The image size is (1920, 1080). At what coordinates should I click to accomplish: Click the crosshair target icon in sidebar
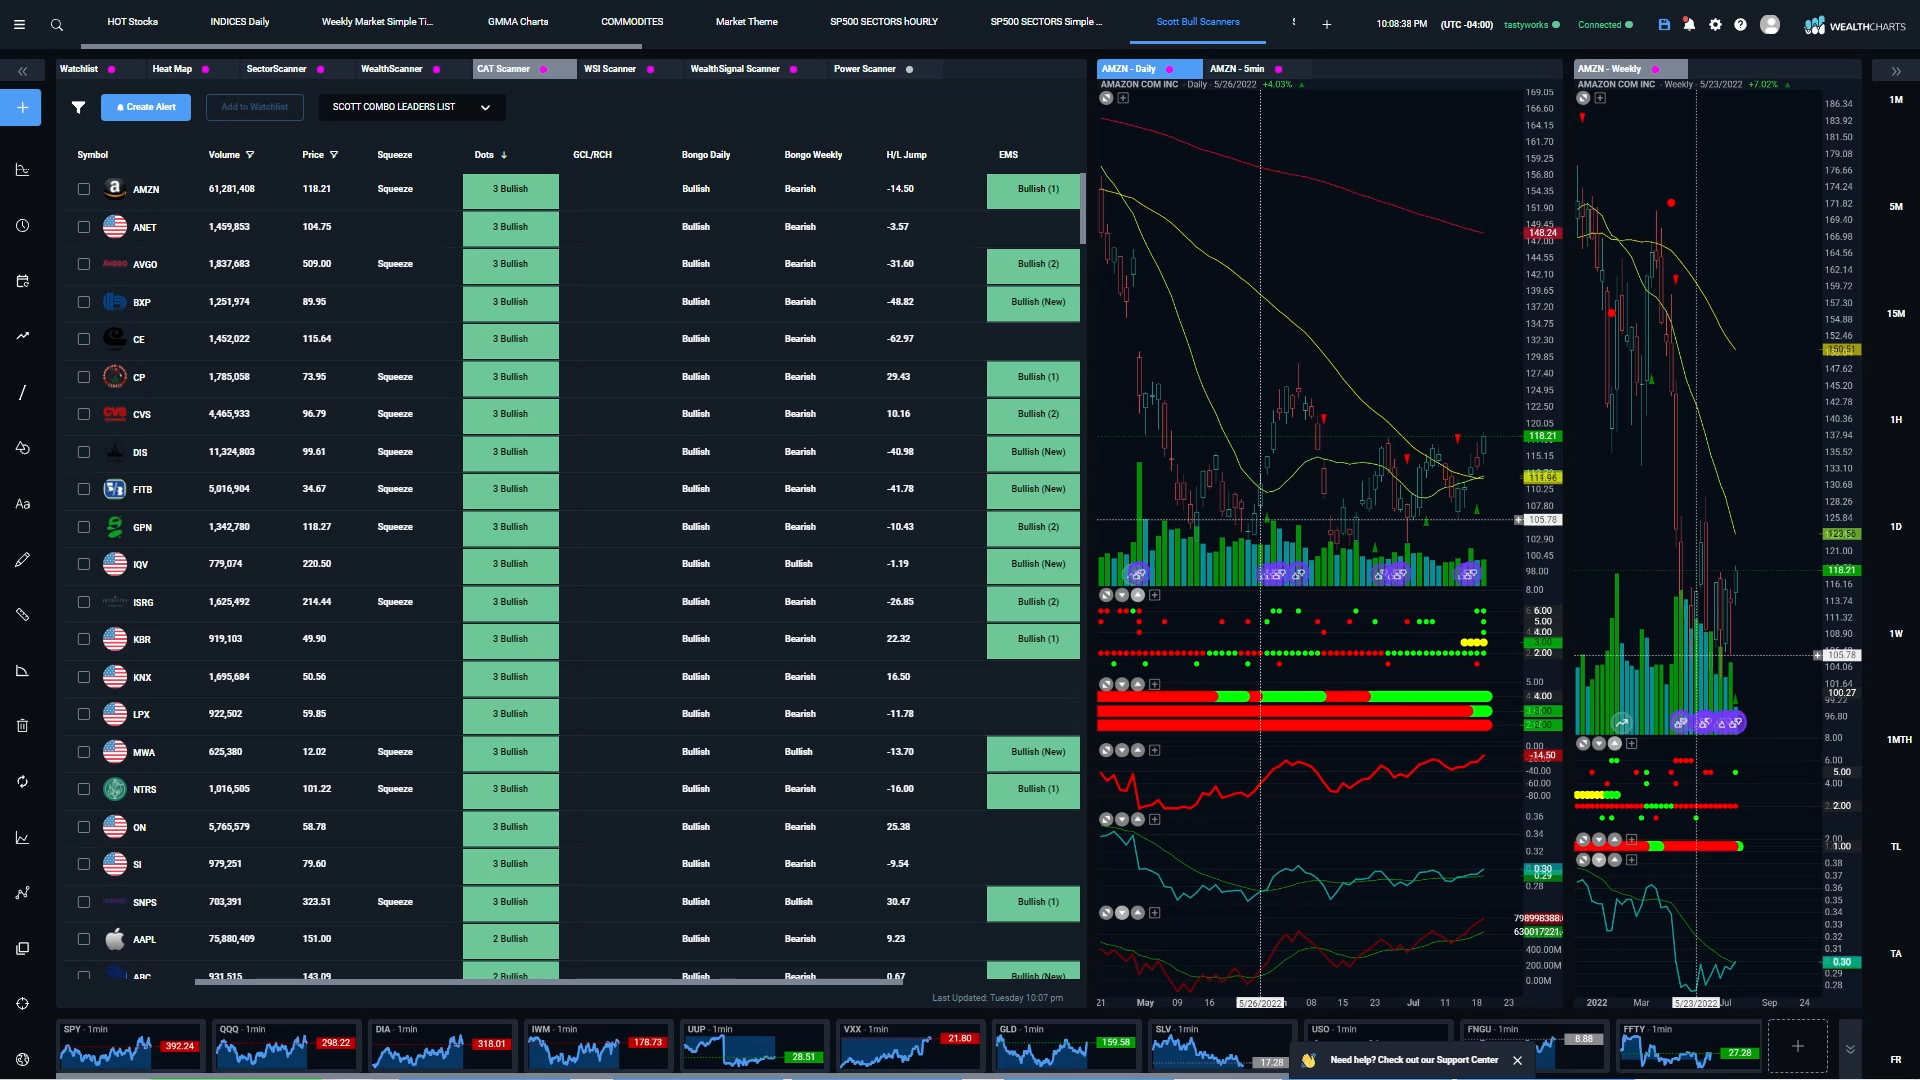[22, 1003]
